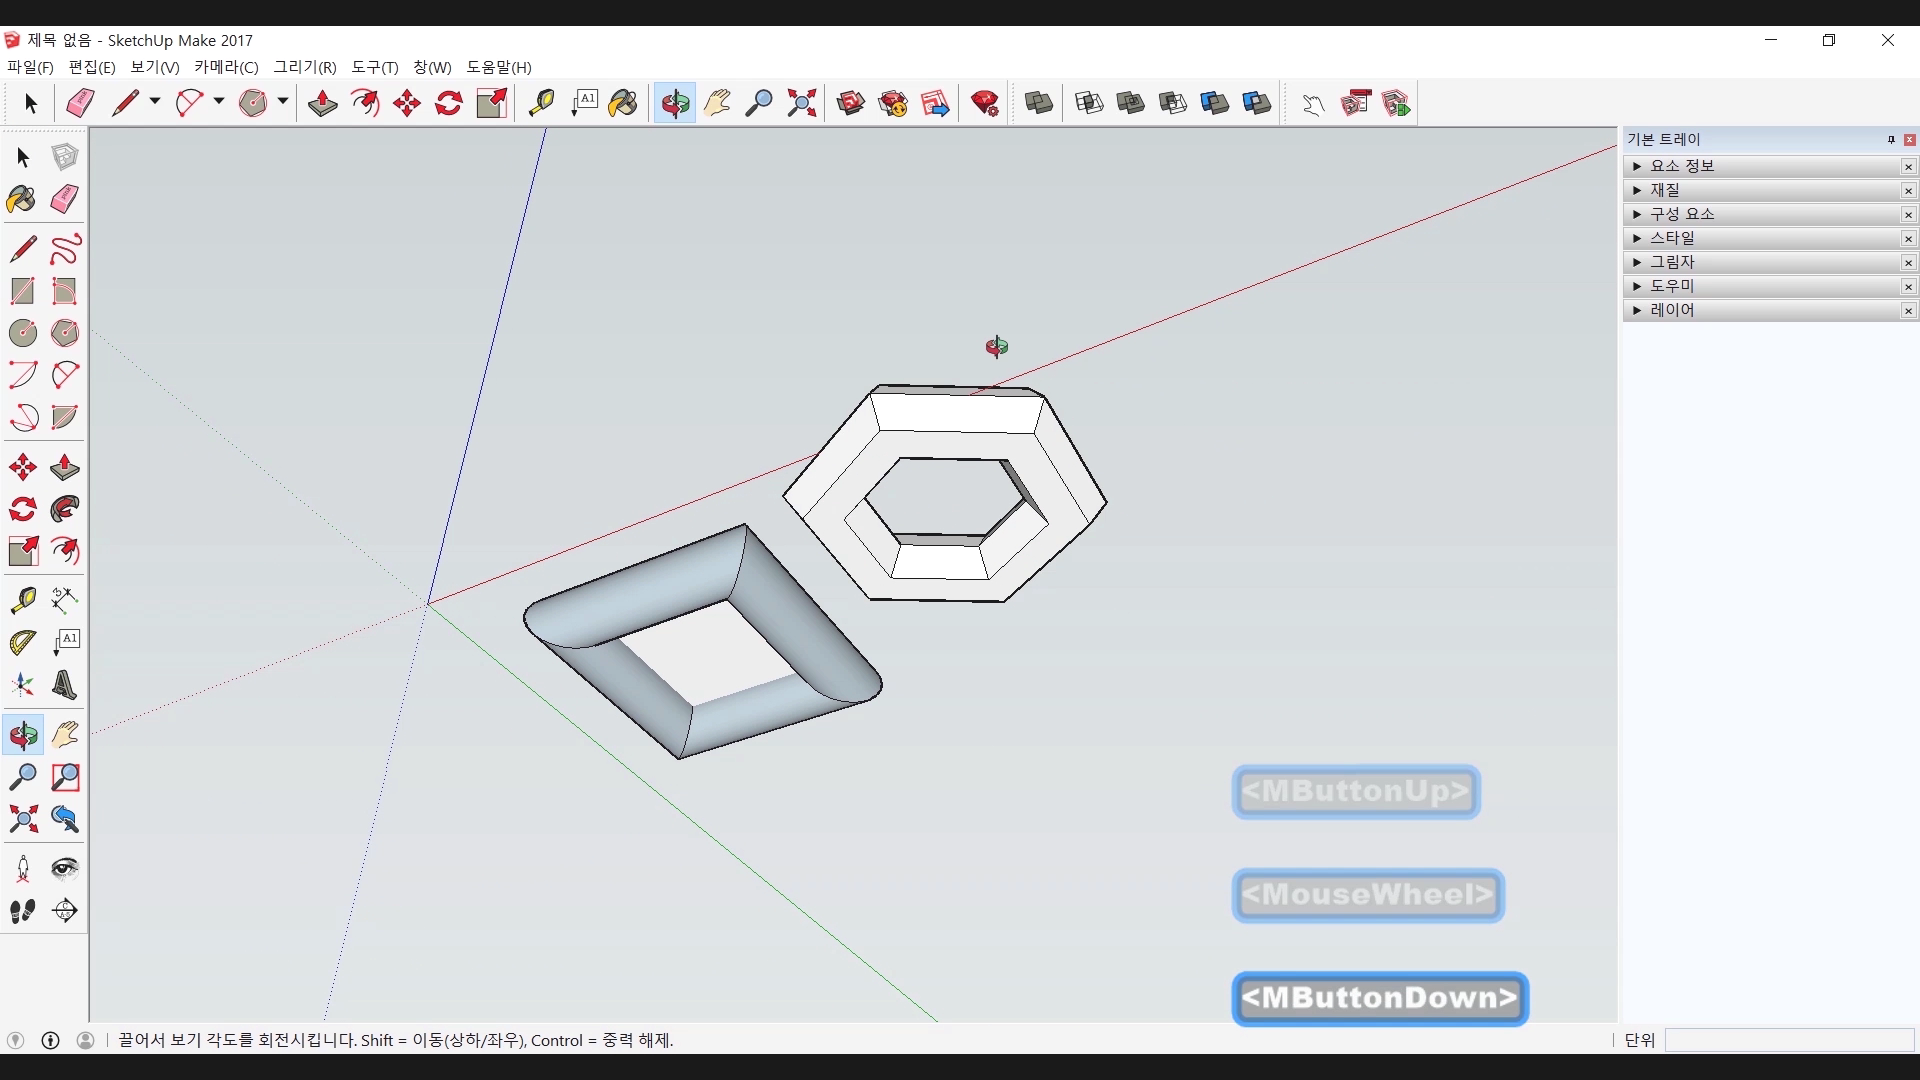Image resolution: width=1920 pixels, height=1080 pixels.
Task: Open the Line tool dropdown arrow
Action: 154,101
